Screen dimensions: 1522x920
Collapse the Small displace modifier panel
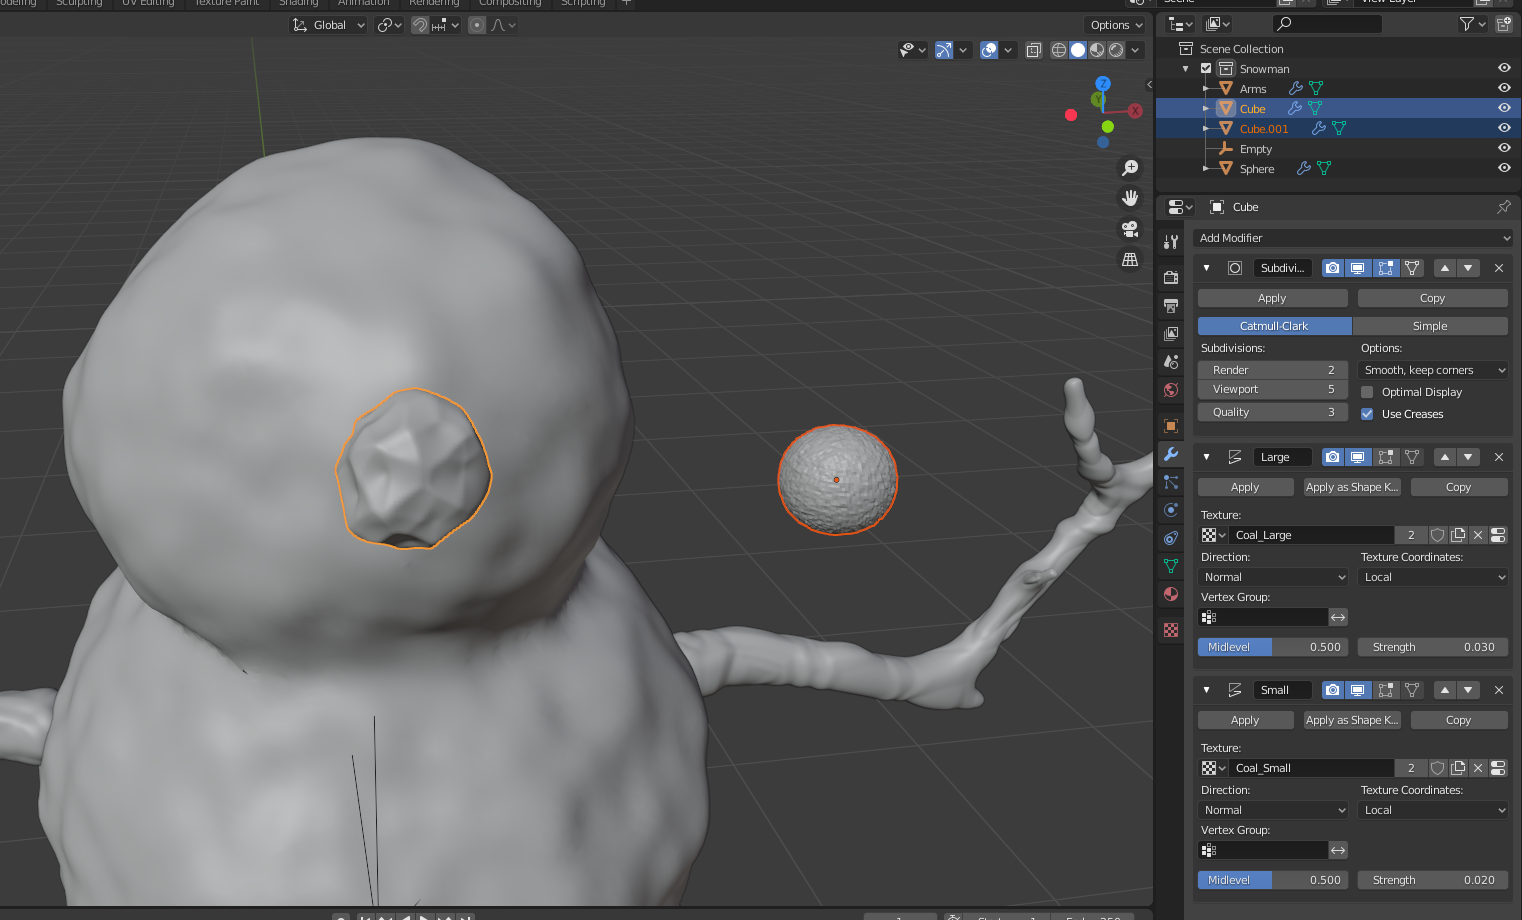1206,690
